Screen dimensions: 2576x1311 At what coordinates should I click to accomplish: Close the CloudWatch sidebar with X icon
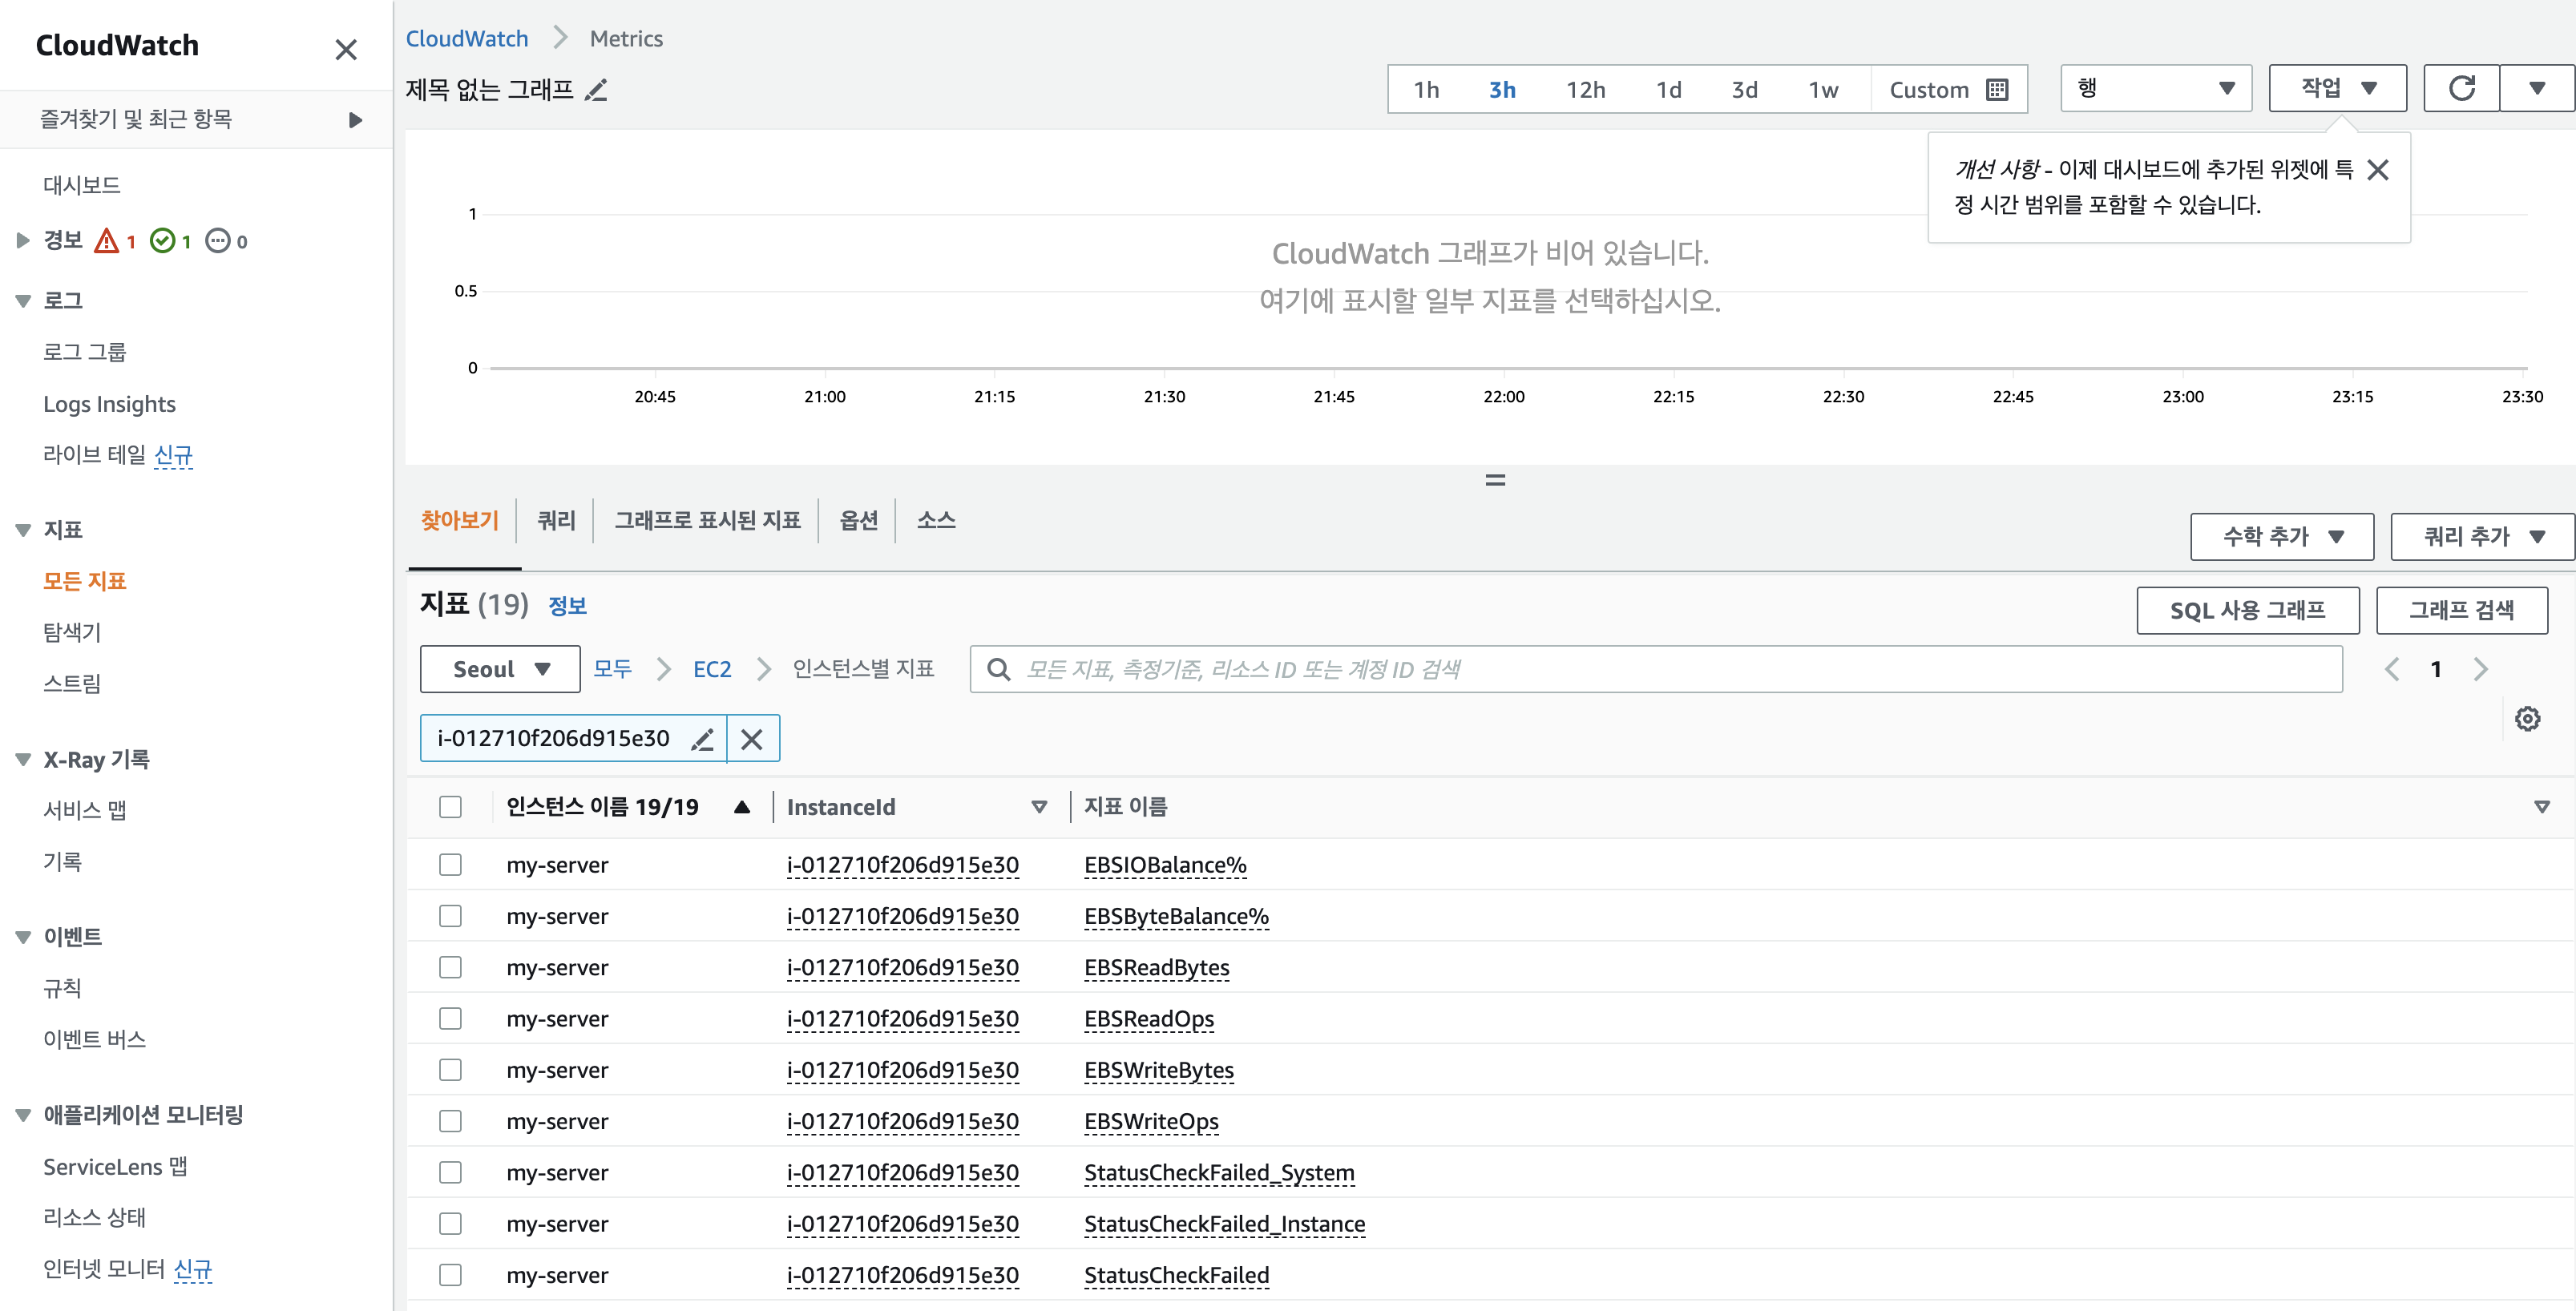346,49
